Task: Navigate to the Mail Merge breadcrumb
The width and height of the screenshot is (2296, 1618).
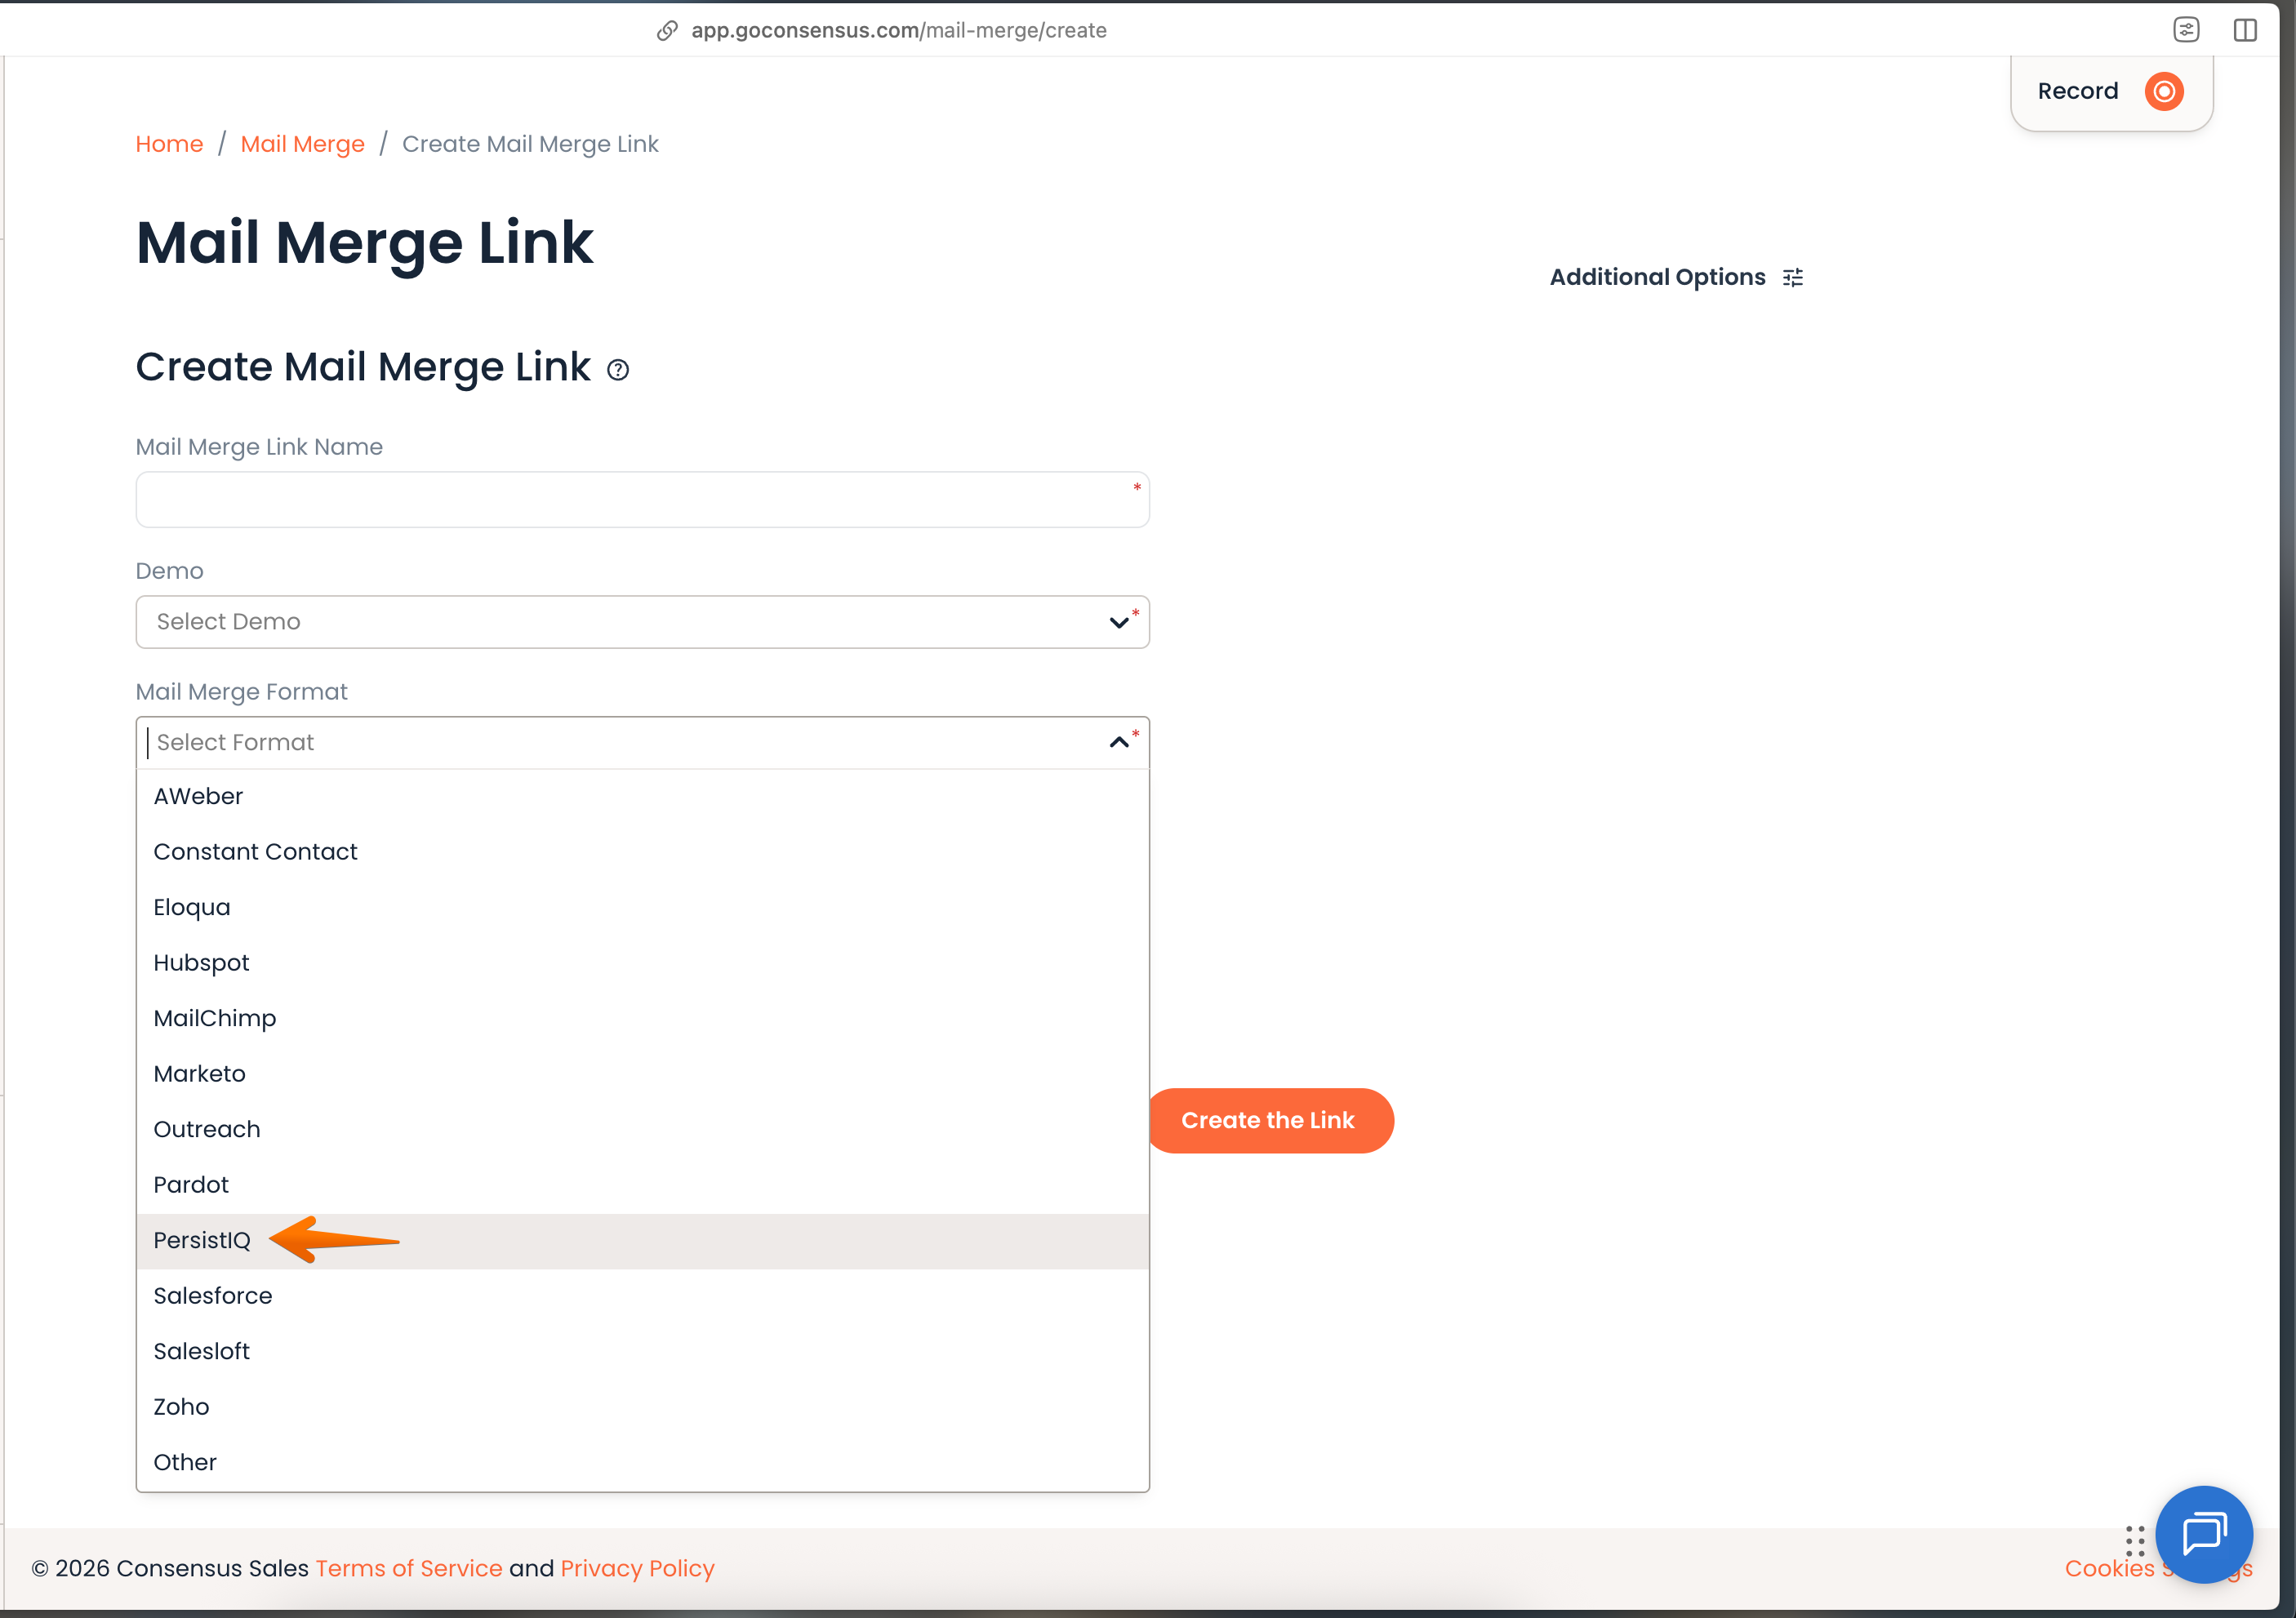Action: coord(302,144)
